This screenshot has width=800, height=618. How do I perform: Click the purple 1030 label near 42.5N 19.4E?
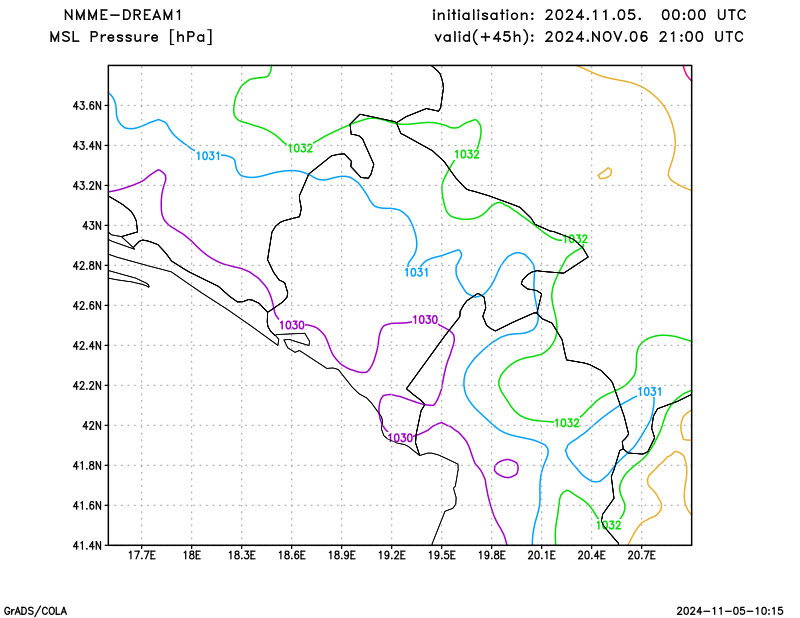pos(425,320)
